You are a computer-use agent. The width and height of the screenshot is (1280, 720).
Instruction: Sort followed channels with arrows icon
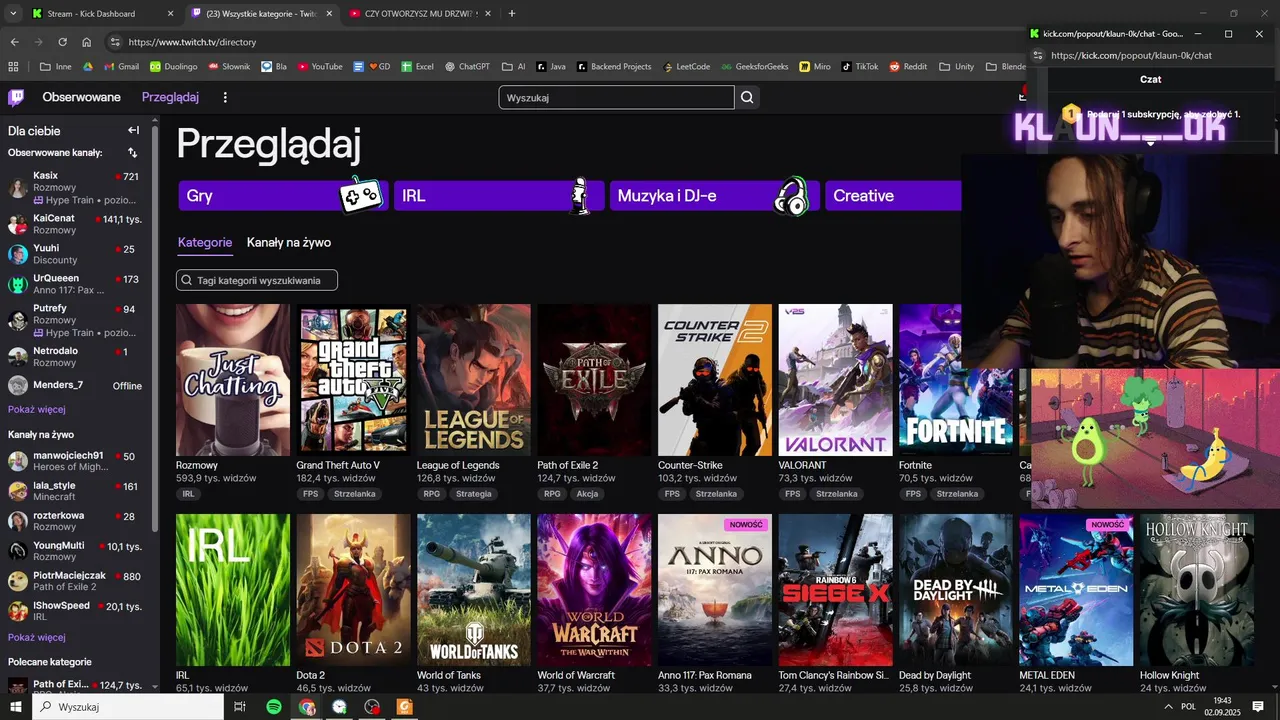click(x=133, y=153)
